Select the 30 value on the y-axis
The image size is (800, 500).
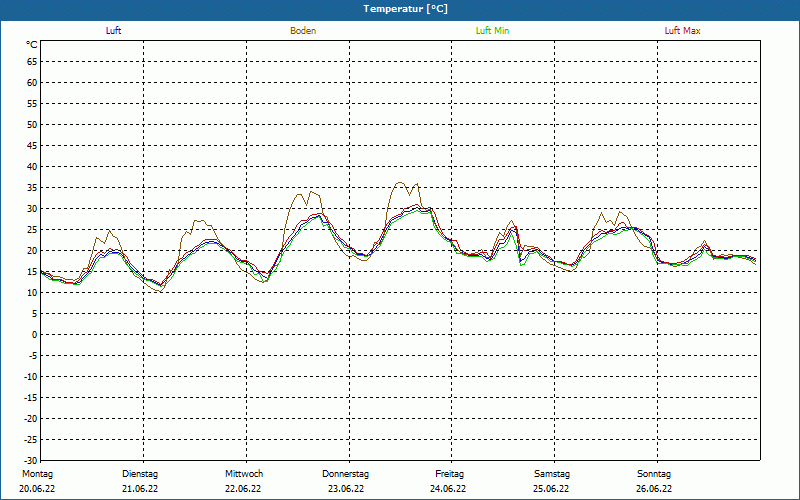(32, 209)
